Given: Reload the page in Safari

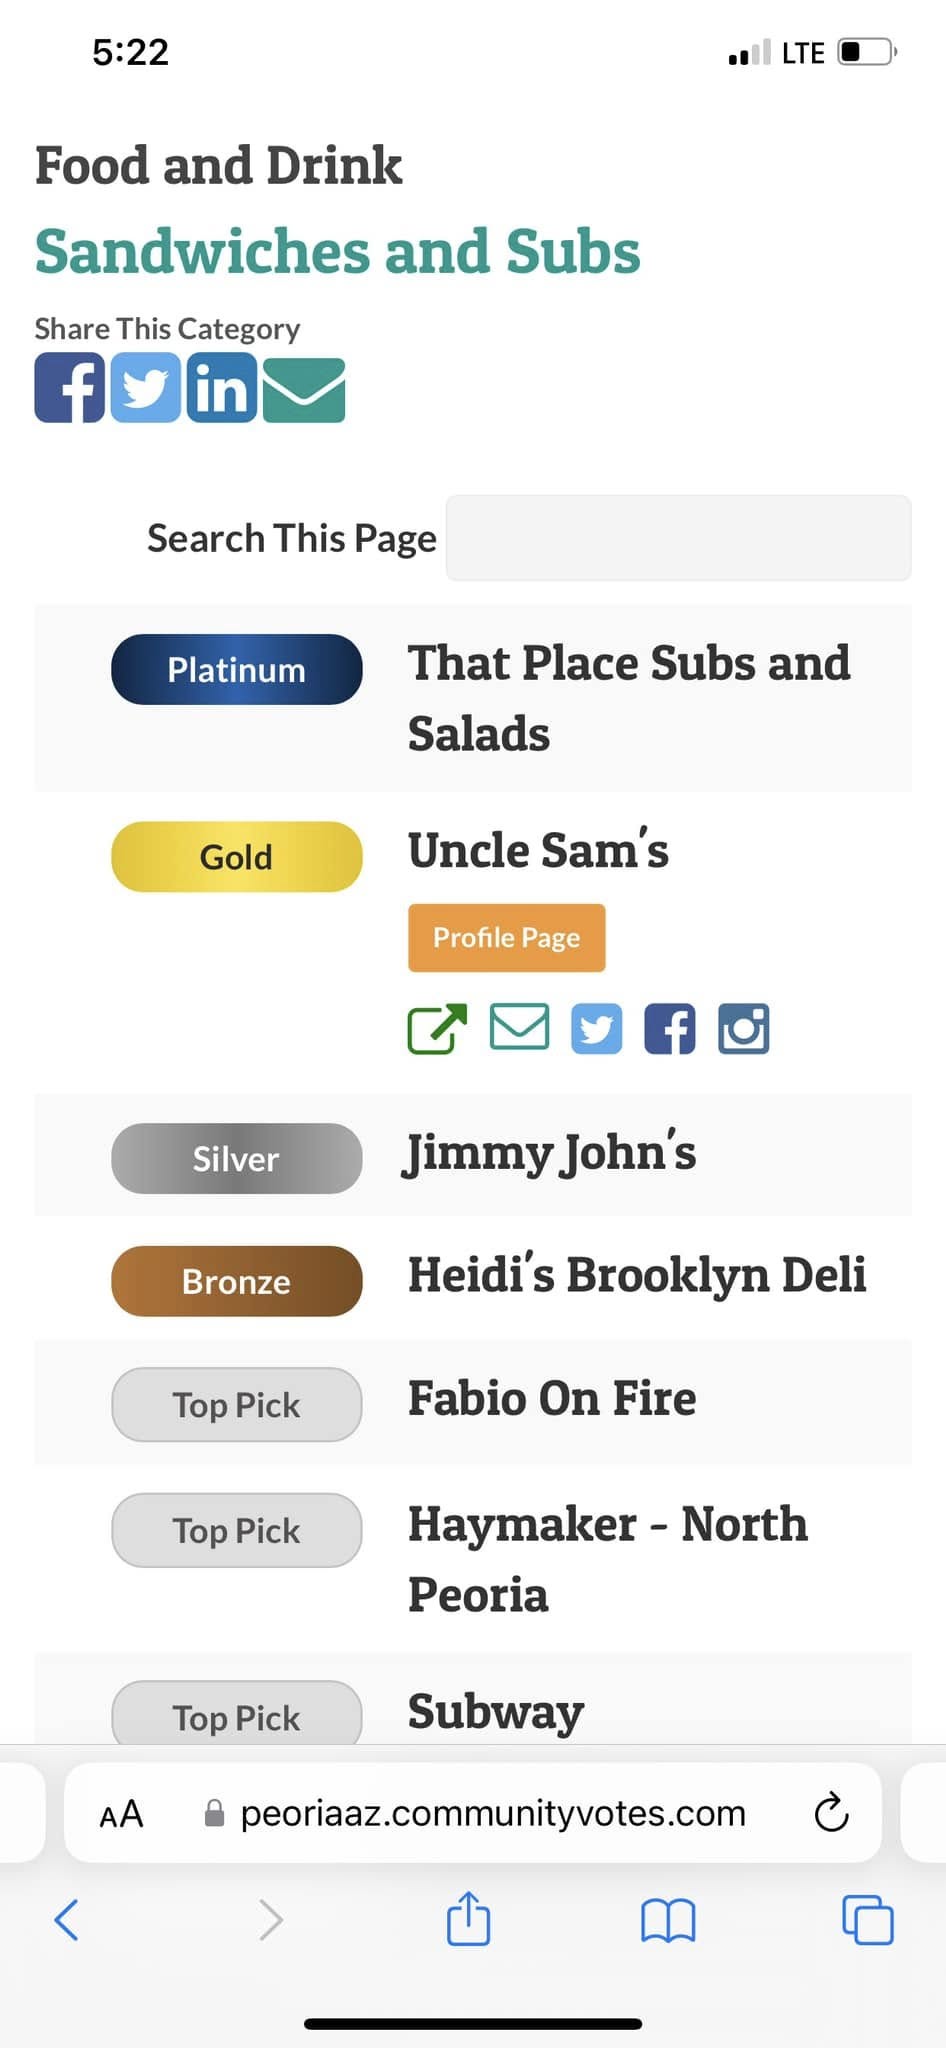Looking at the screenshot, I should click(x=832, y=1812).
